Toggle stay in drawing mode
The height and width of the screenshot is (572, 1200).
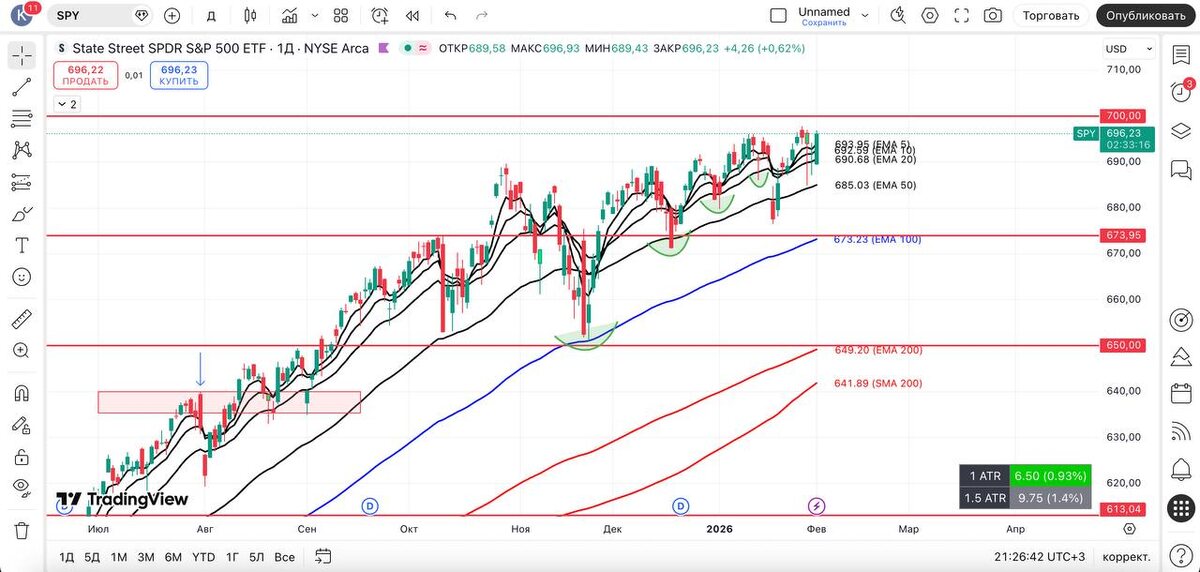pyautogui.click(x=22, y=424)
